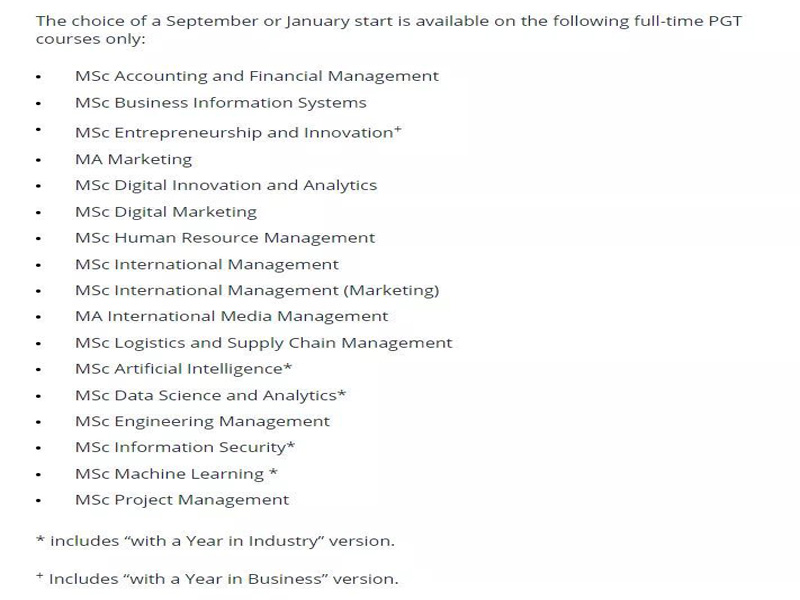Select the MSc Digital Marketing entry
800x600 pixels.
point(166,212)
